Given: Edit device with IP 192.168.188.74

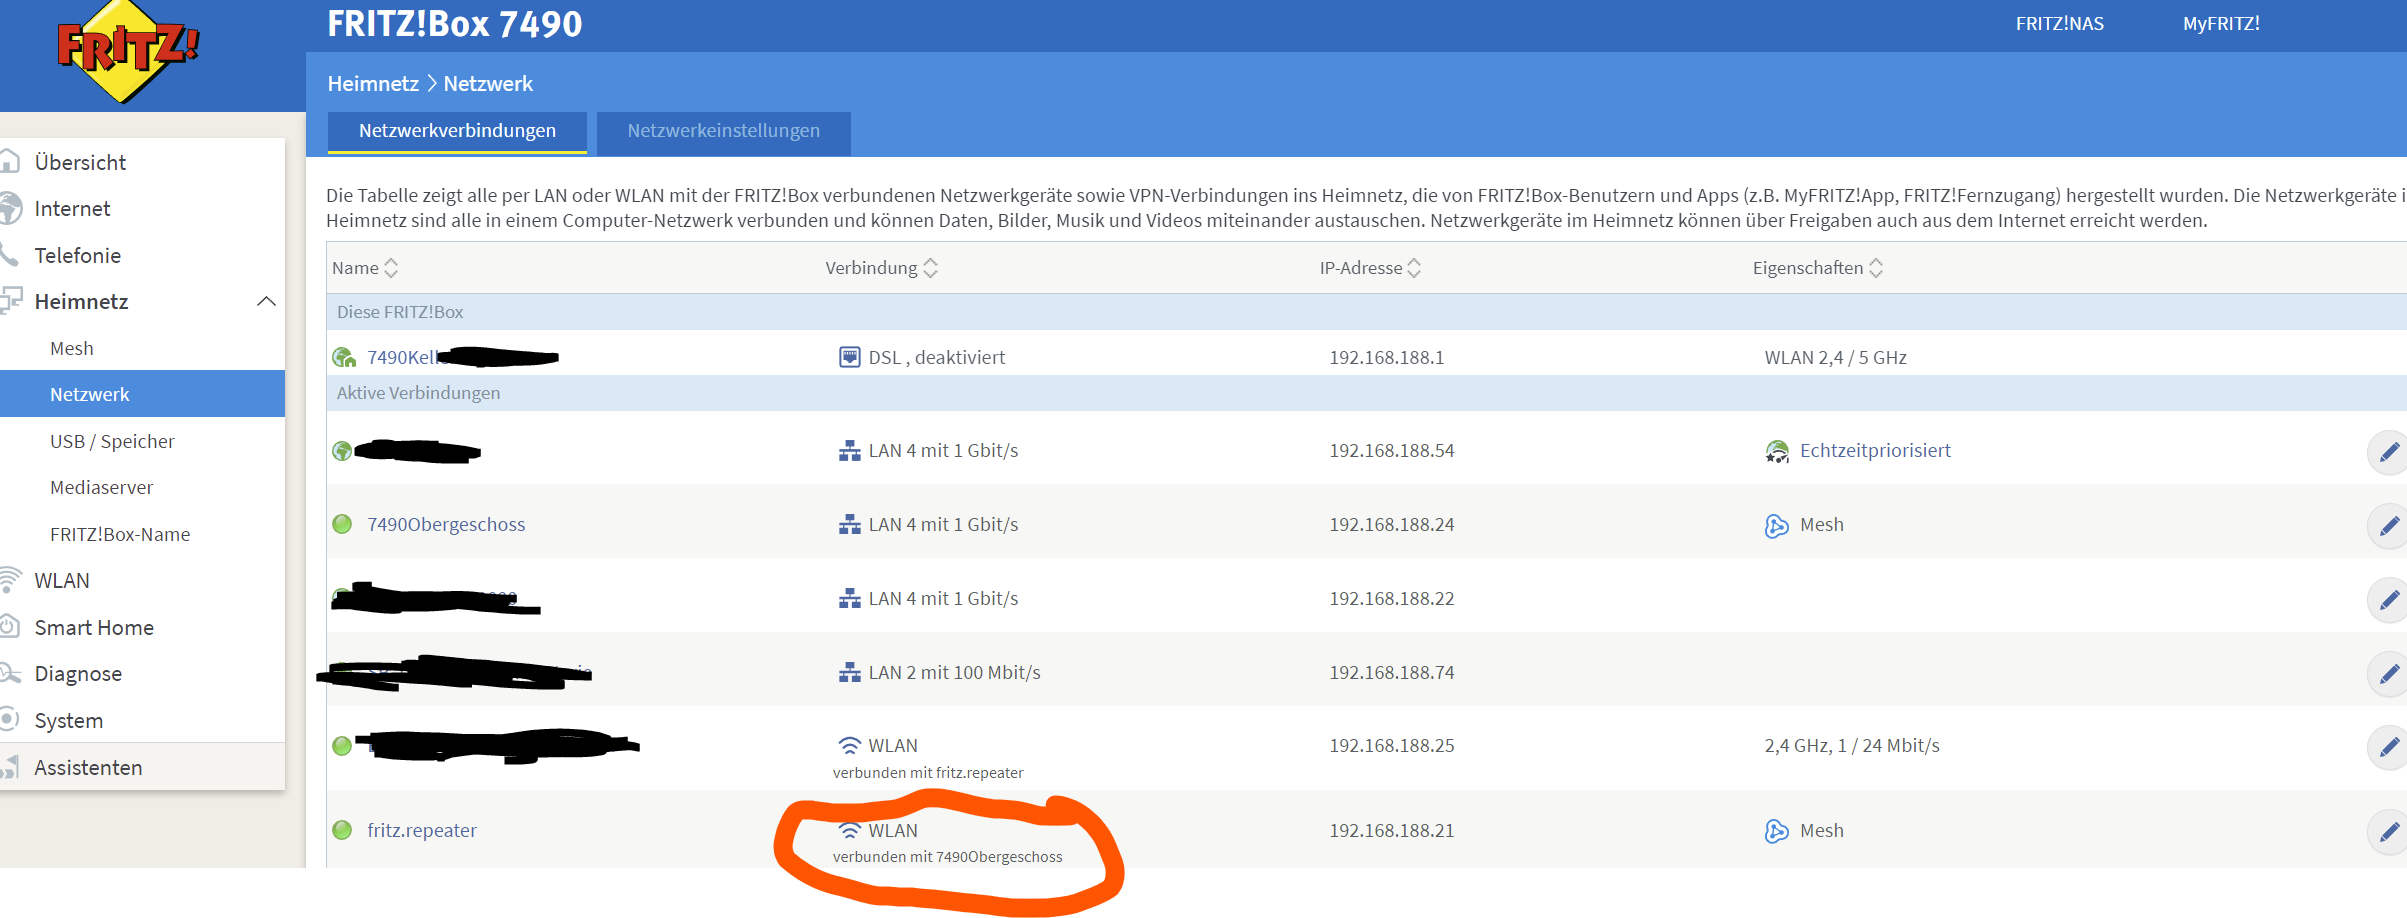Looking at the screenshot, I should [2389, 674].
